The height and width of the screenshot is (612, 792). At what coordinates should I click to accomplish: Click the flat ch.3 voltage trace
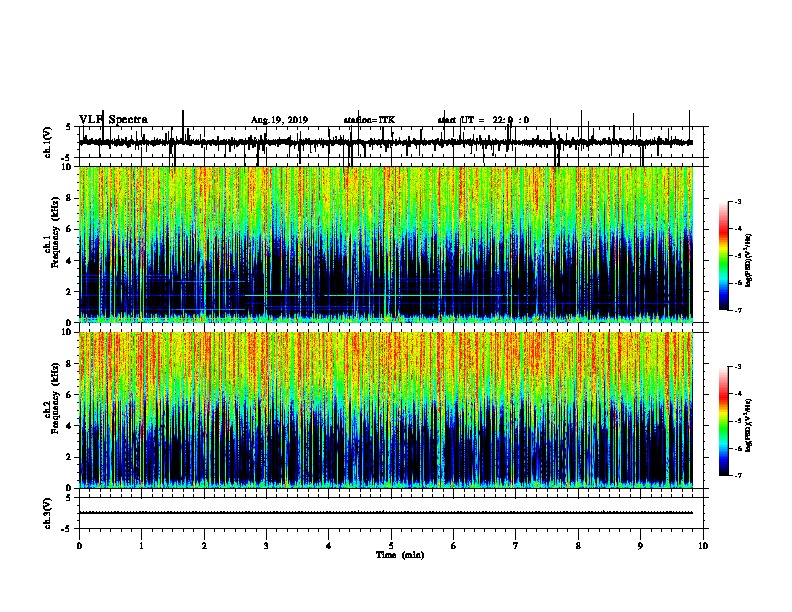pyautogui.click(x=386, y=513)
